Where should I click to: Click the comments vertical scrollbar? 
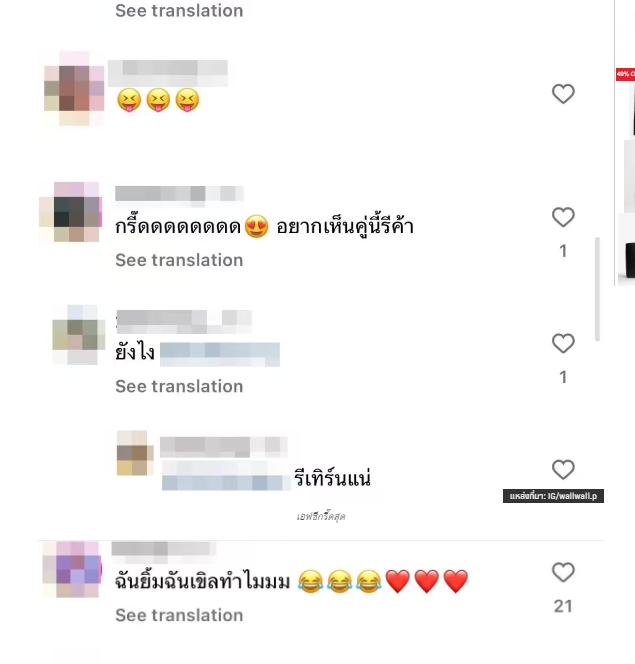click(x=597, y=289)
